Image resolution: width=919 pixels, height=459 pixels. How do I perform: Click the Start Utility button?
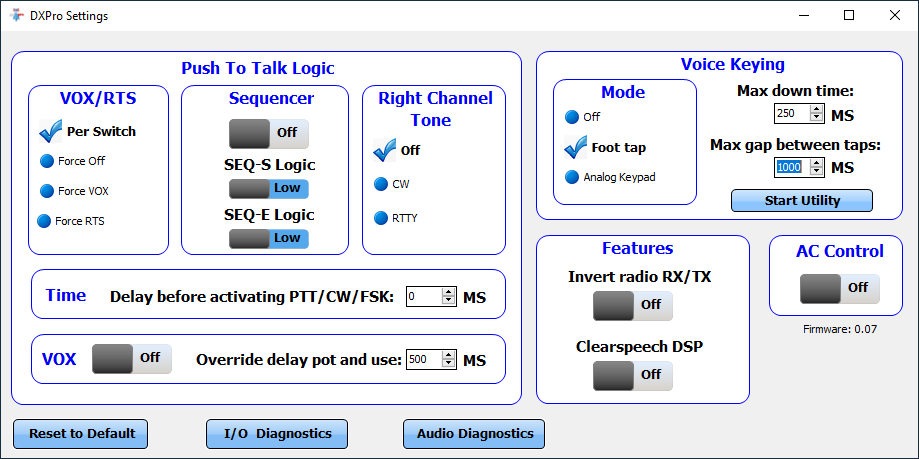click(x=802, y=200)
